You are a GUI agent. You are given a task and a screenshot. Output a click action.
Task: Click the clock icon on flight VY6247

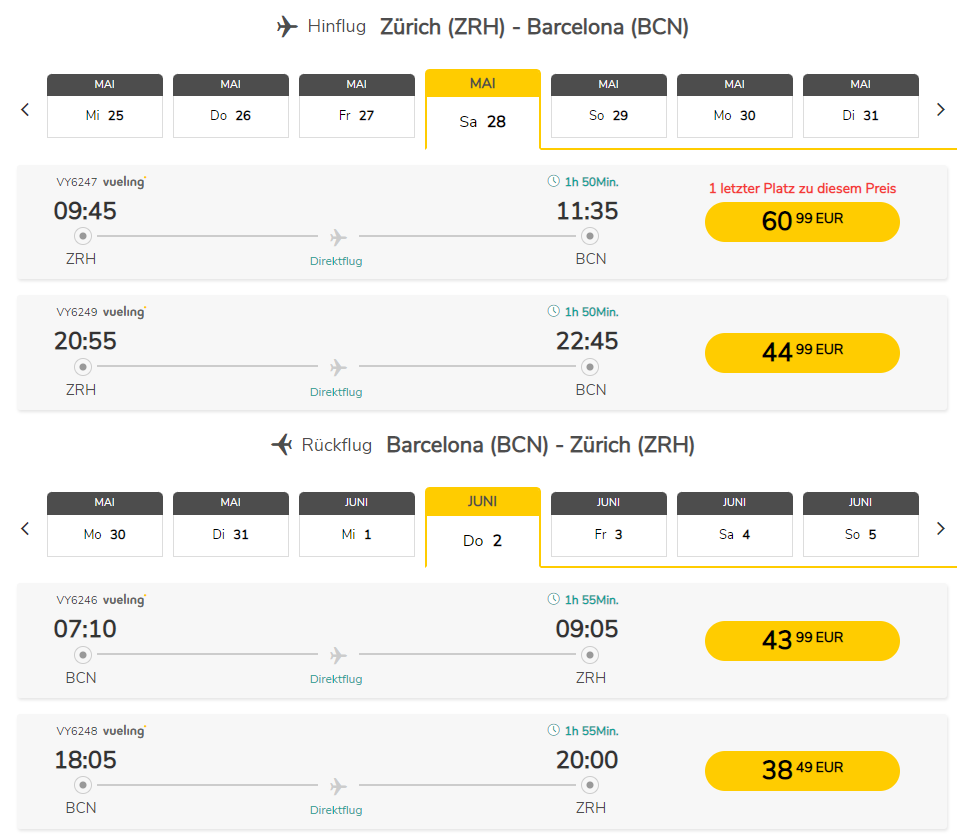point(554,181)
